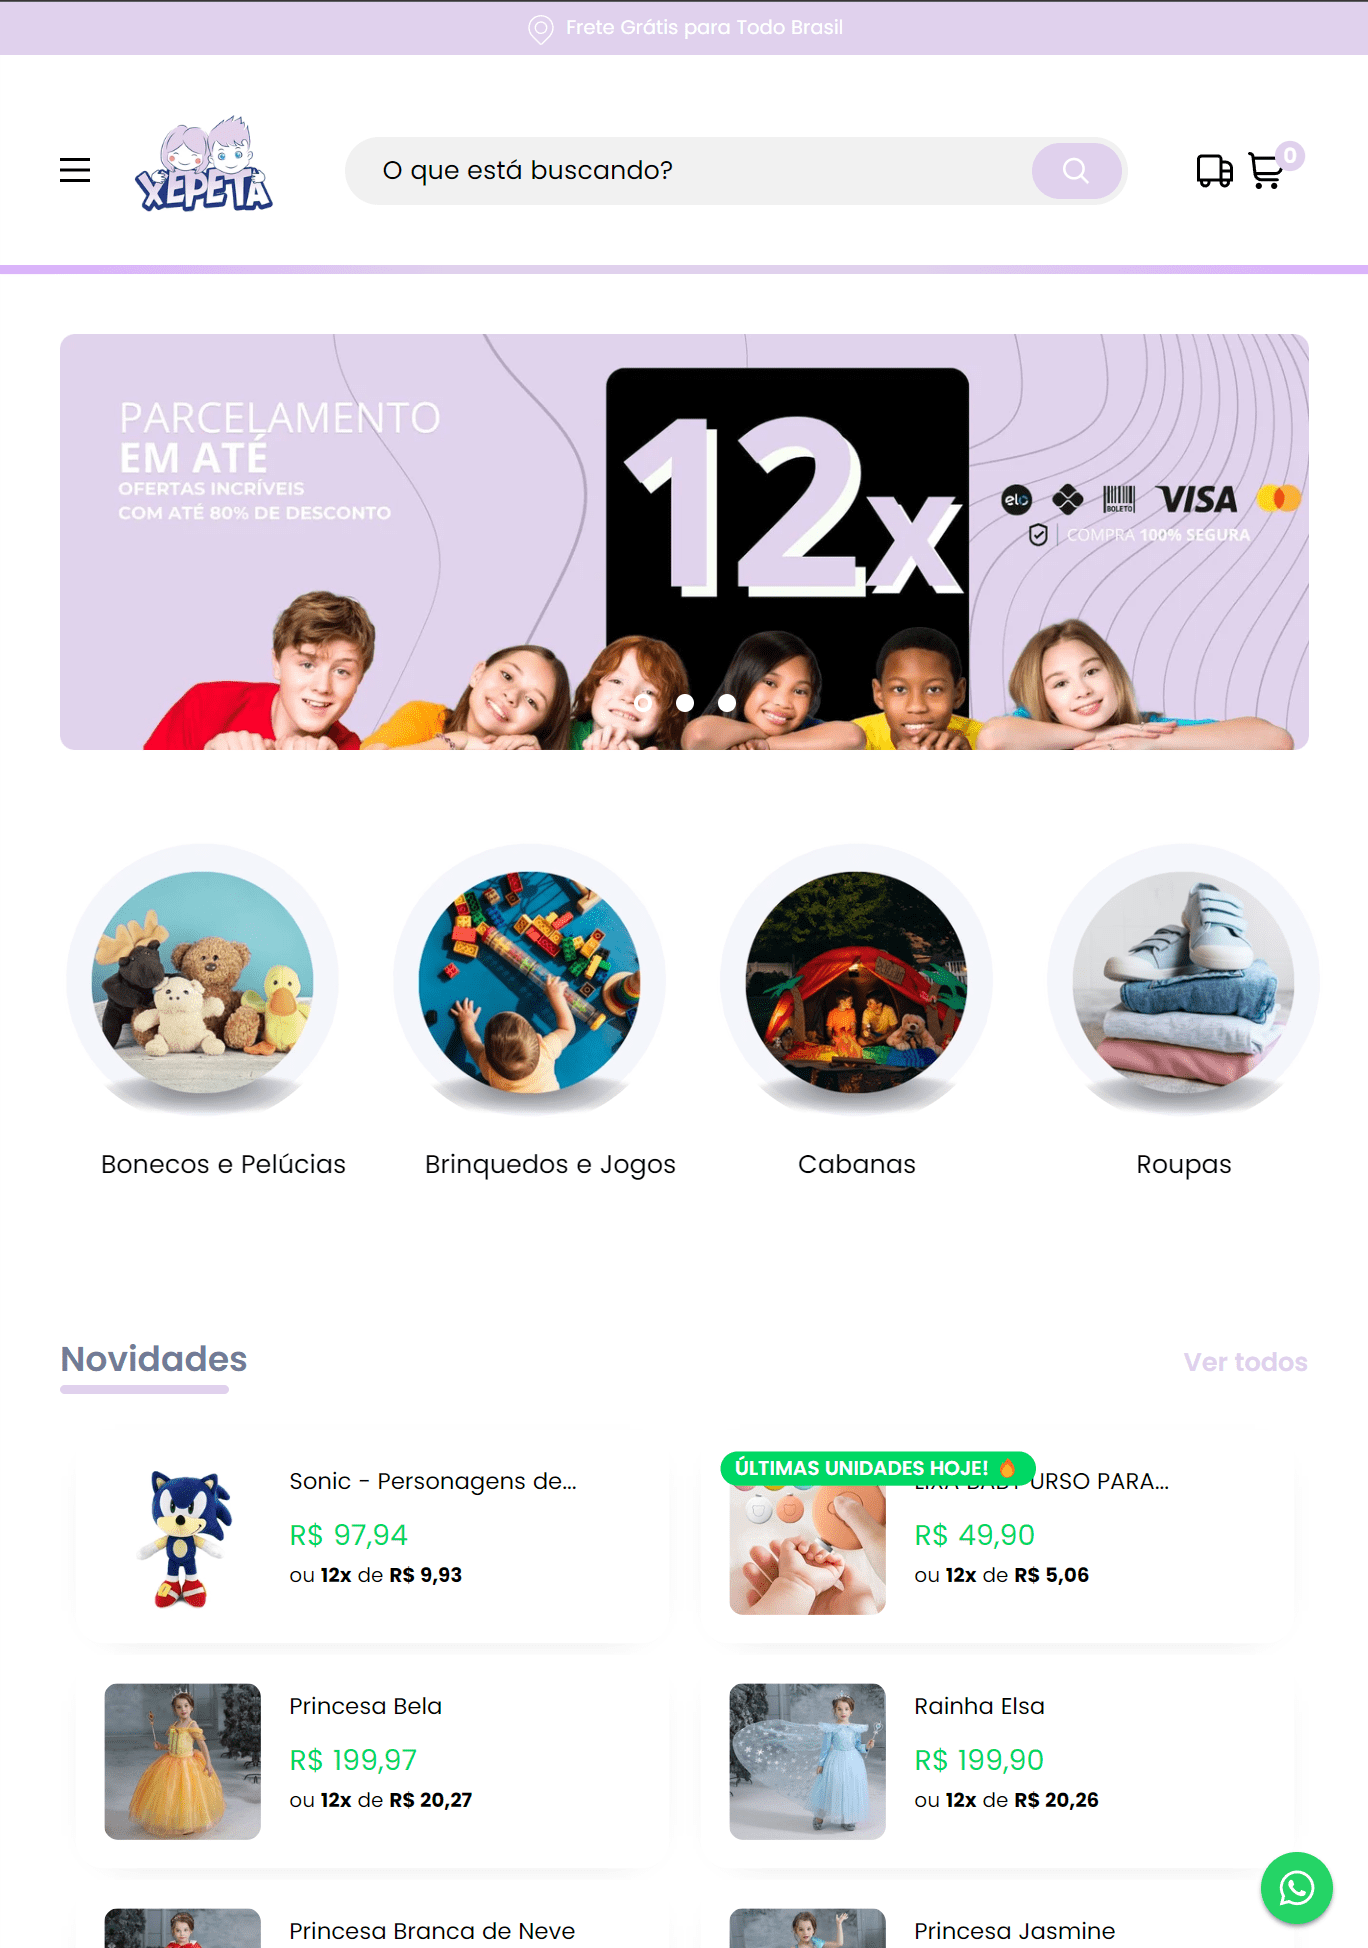
Task: Click the Sonic plush thumbnail
Action: point(183,1537)
